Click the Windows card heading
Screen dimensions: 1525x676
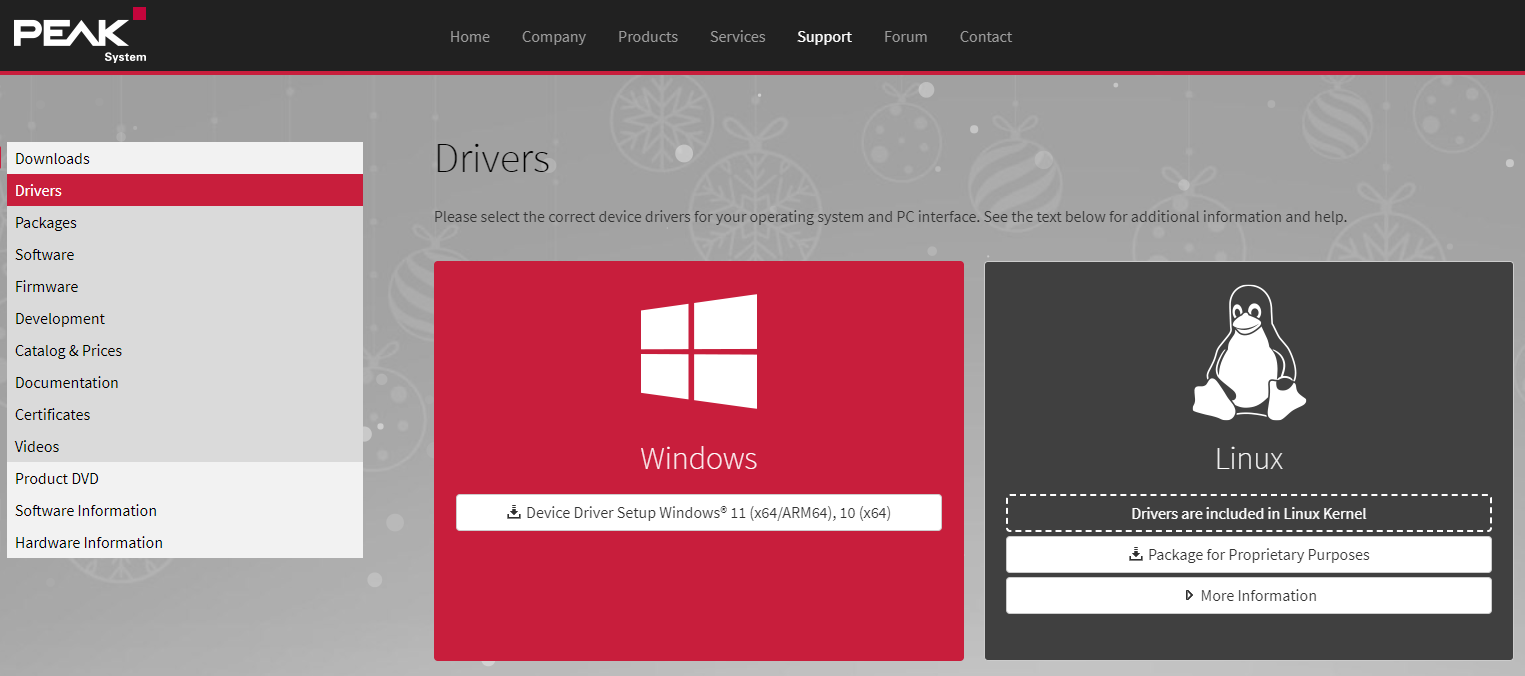pos(699,458)
